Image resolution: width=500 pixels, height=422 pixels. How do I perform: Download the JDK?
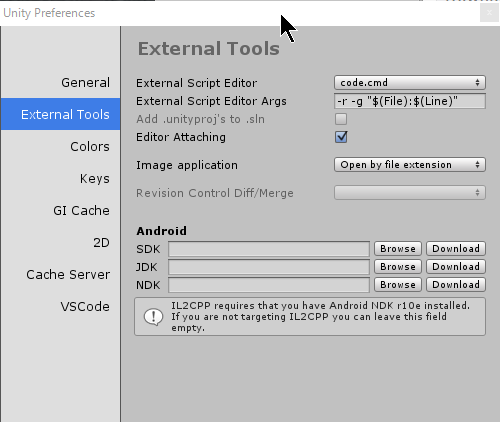click(456, 267)
